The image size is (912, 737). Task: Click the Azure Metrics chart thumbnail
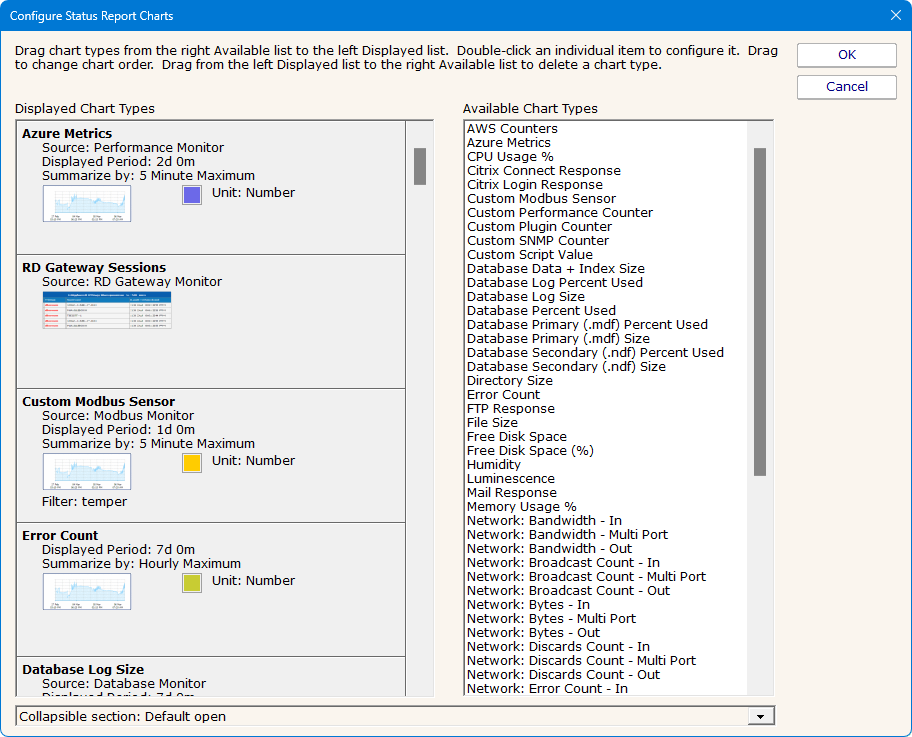click(86, 203)
